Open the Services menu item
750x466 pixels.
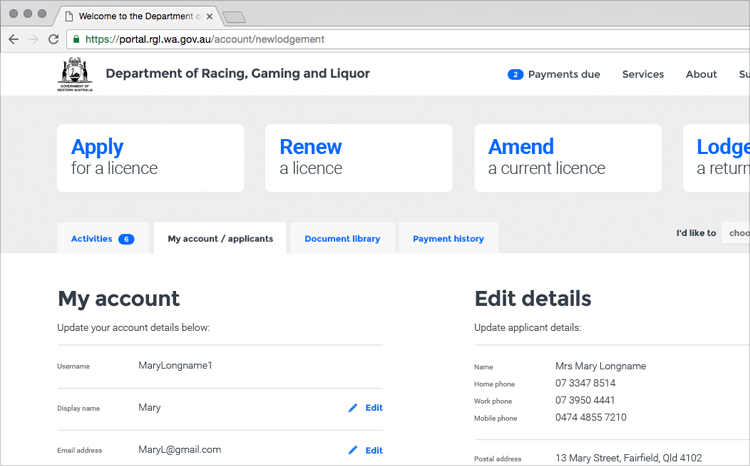pos(642,75)
